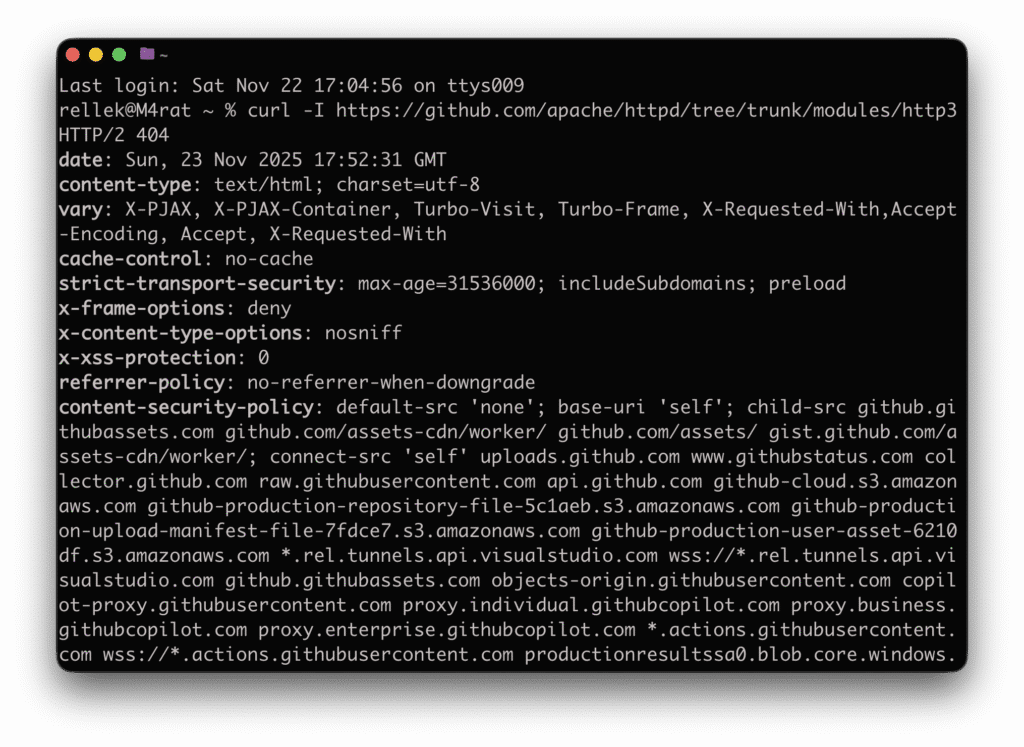Click the proxy.individual.githubcopilot.com URL
The height and width of the screenshot is (747, 1024).
pos(589,605)
